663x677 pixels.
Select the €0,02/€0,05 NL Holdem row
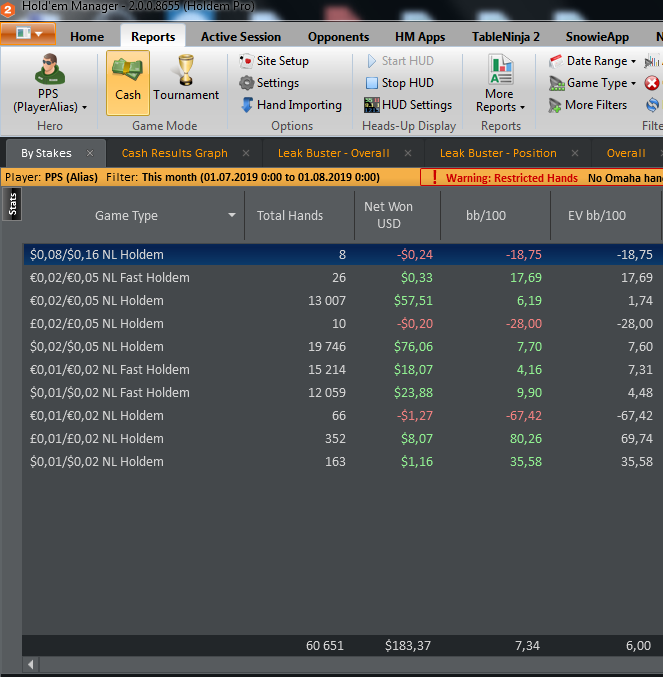tap(343, 301)
